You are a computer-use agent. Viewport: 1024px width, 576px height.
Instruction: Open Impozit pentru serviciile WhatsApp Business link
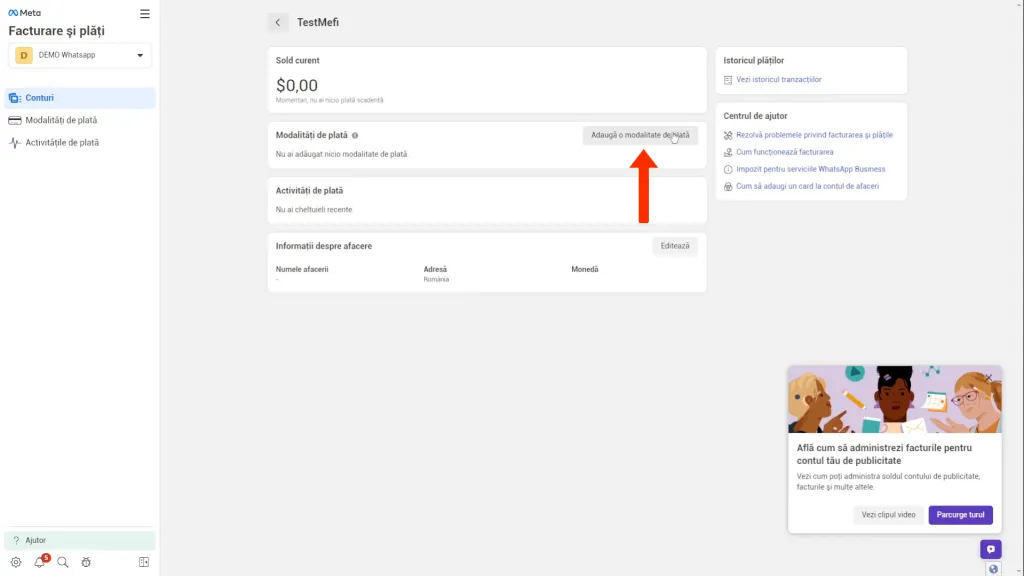pyautogui.click(x=810, y=169)
